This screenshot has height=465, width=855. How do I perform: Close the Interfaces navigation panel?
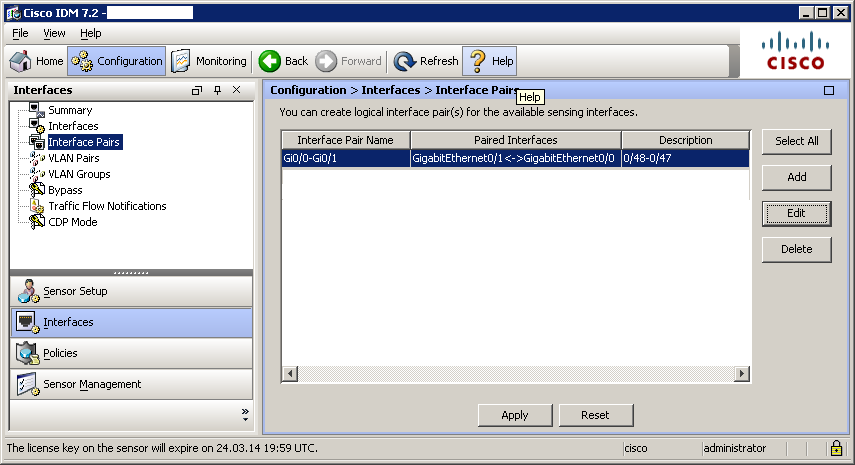click(237, 89)
